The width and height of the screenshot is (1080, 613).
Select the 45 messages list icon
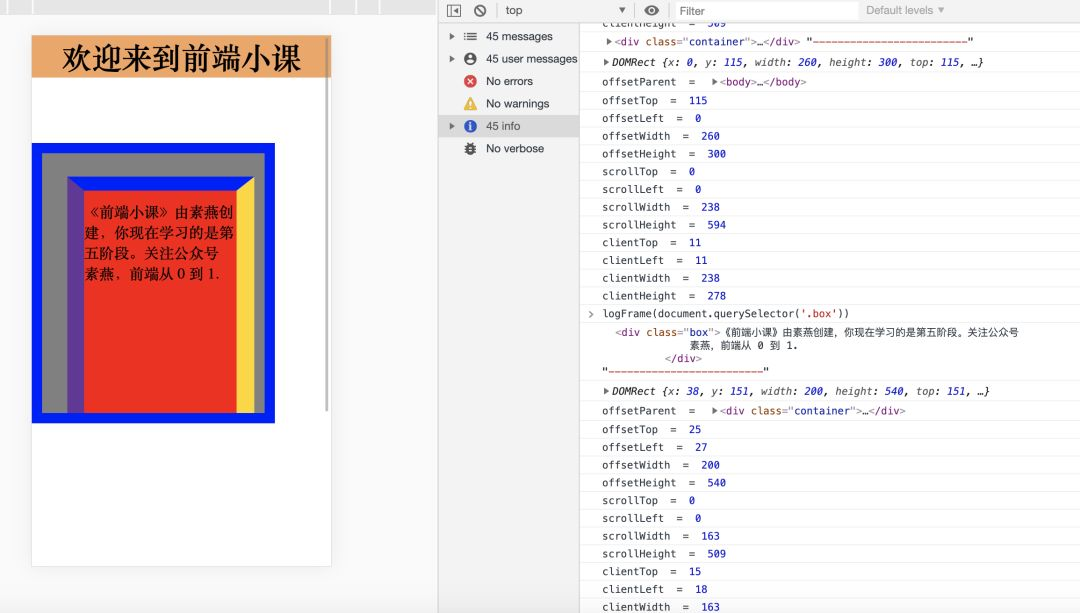(x=470, y=37)
